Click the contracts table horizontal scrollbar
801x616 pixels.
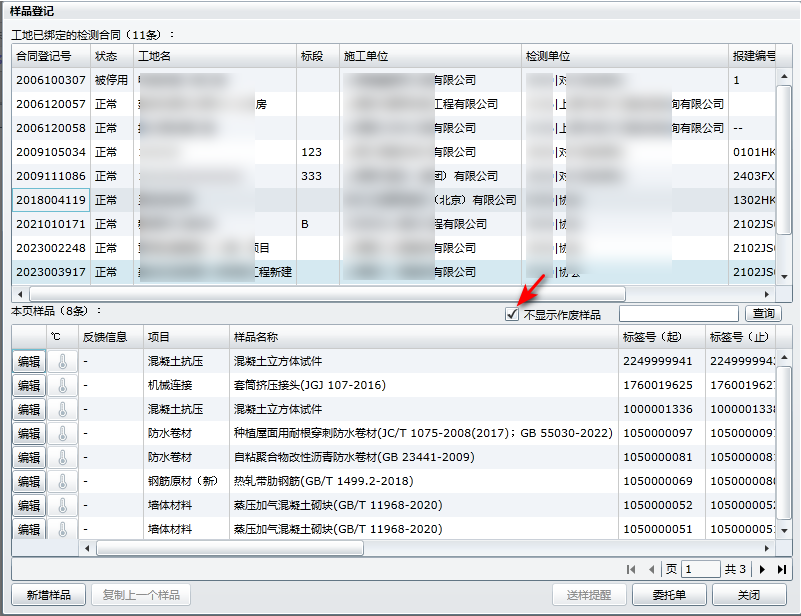pyautogui.click(x=320, y=294)
